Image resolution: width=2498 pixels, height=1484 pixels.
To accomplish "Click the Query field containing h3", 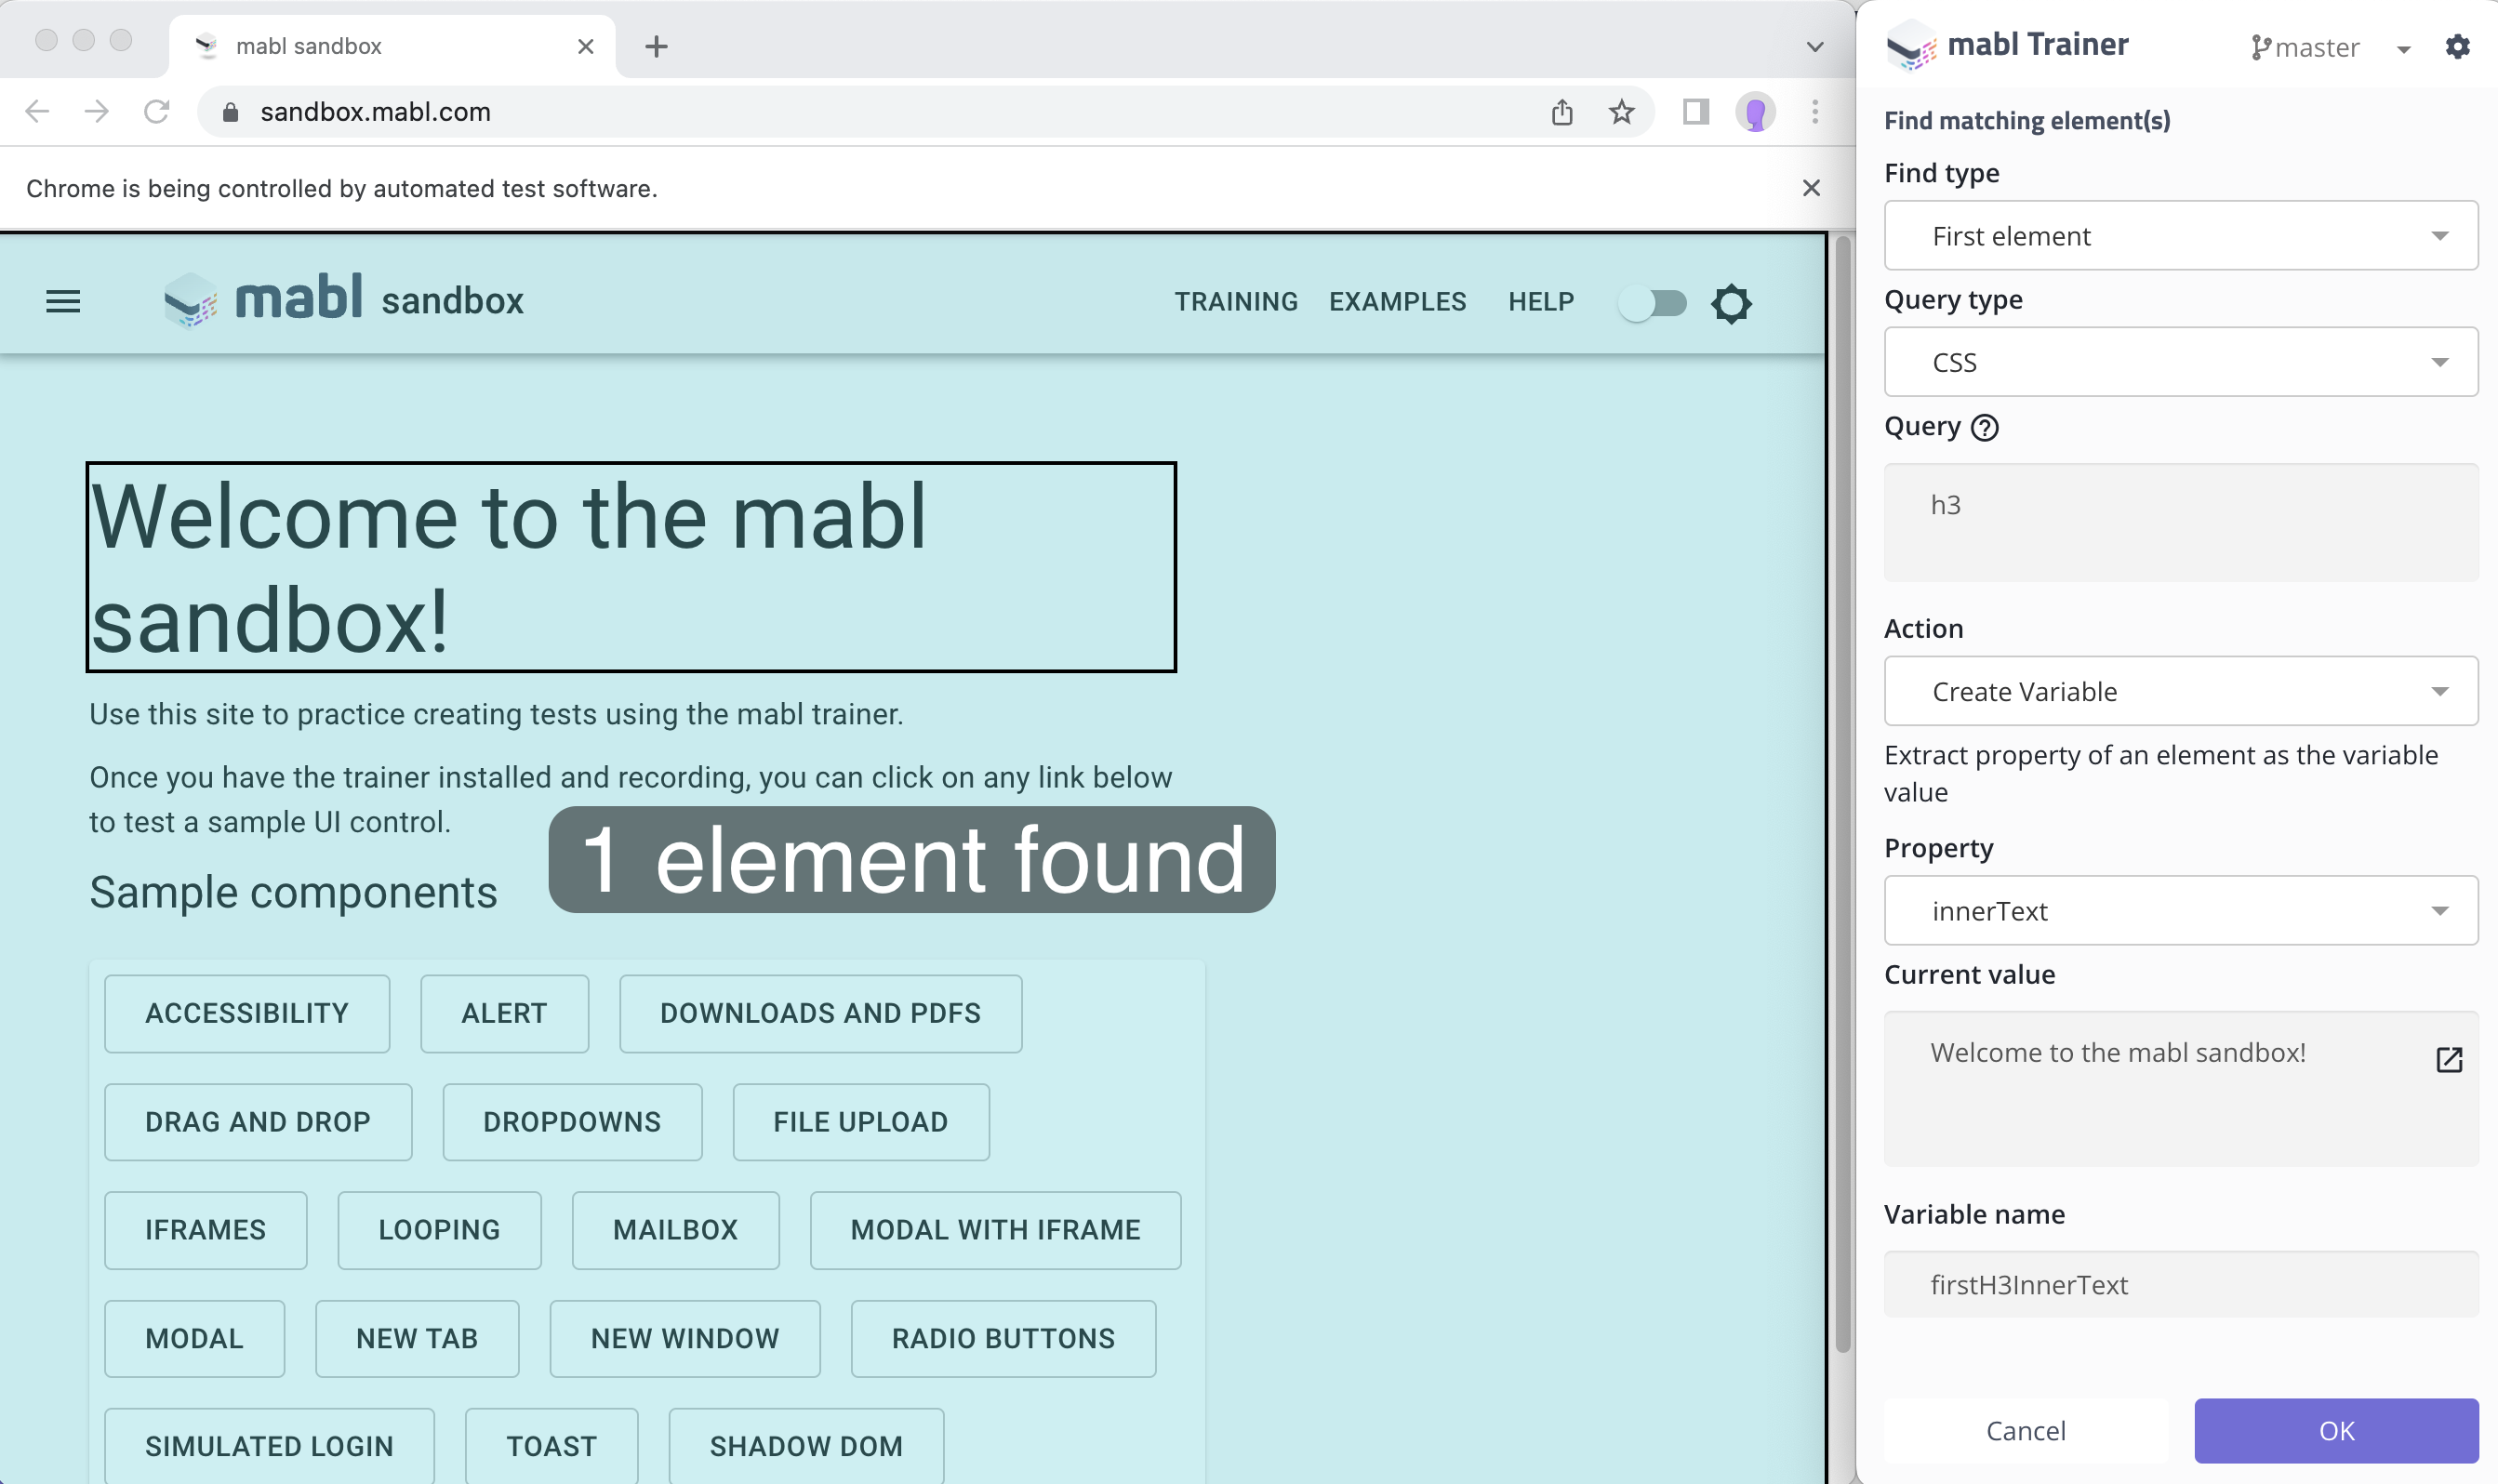I will [x=2181, y=522].
